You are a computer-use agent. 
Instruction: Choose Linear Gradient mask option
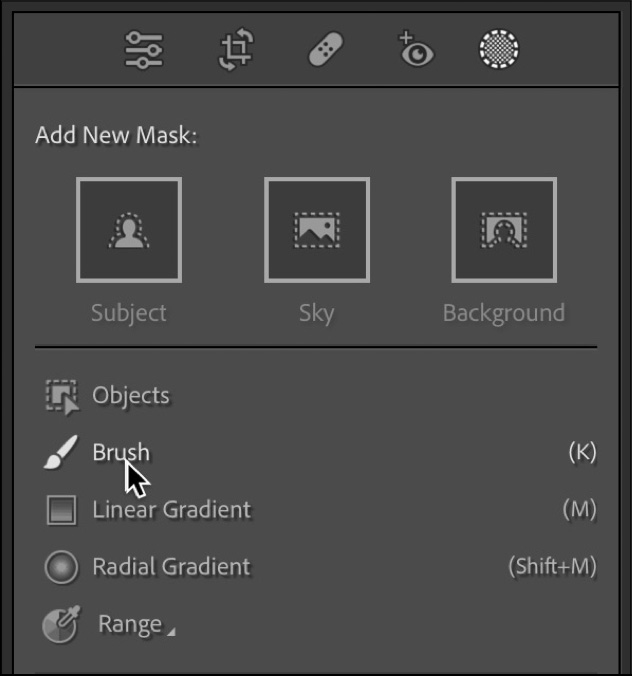point(171,510)
